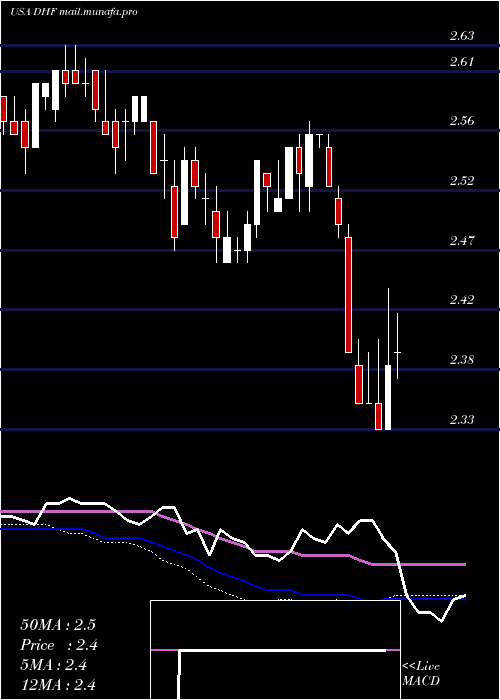
Task: Click the '5MA : 2.4' legend entry
Action: click(x=54, y=665)
